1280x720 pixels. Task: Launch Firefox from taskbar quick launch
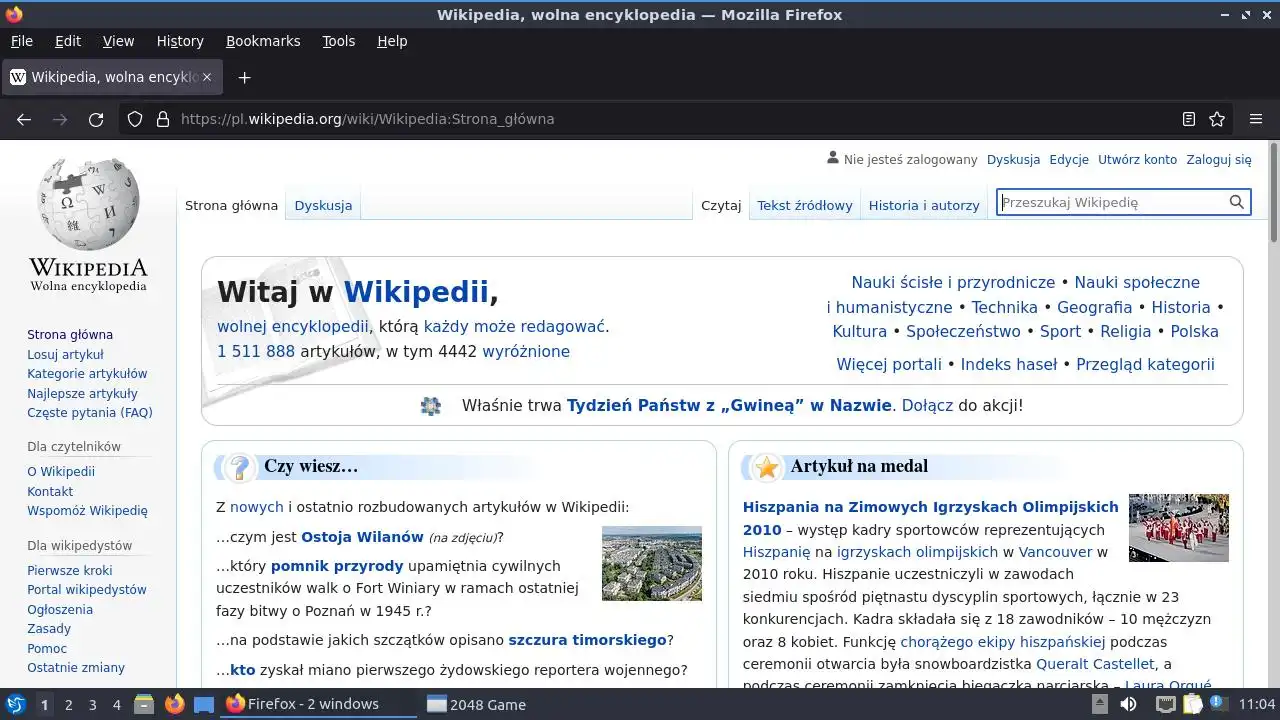[174, 704]
